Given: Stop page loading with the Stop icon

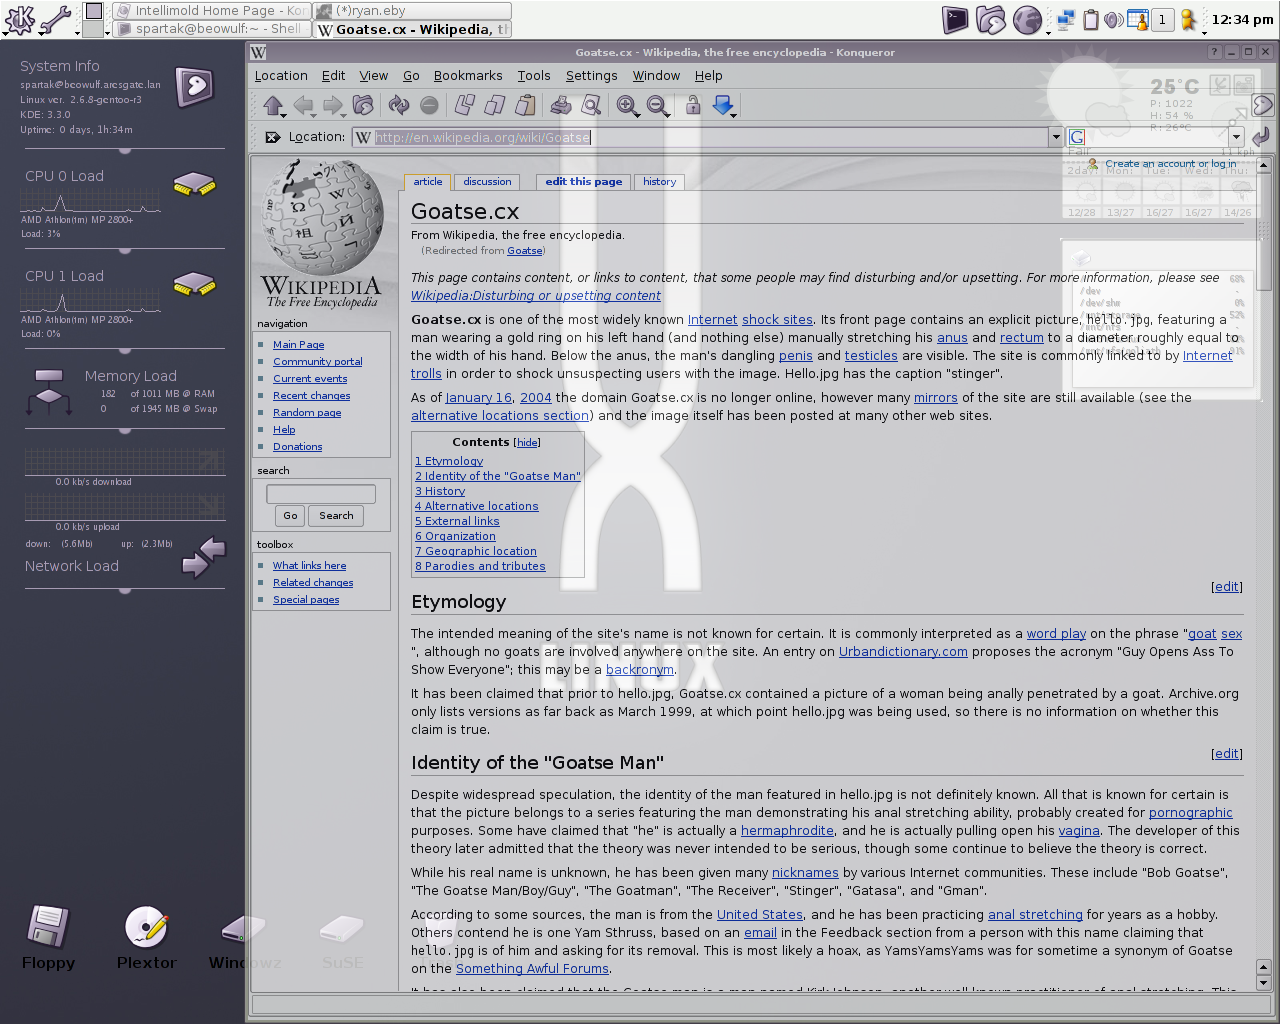Looking at the screenshot, I should pyautogui.click(x=429, y=105).
